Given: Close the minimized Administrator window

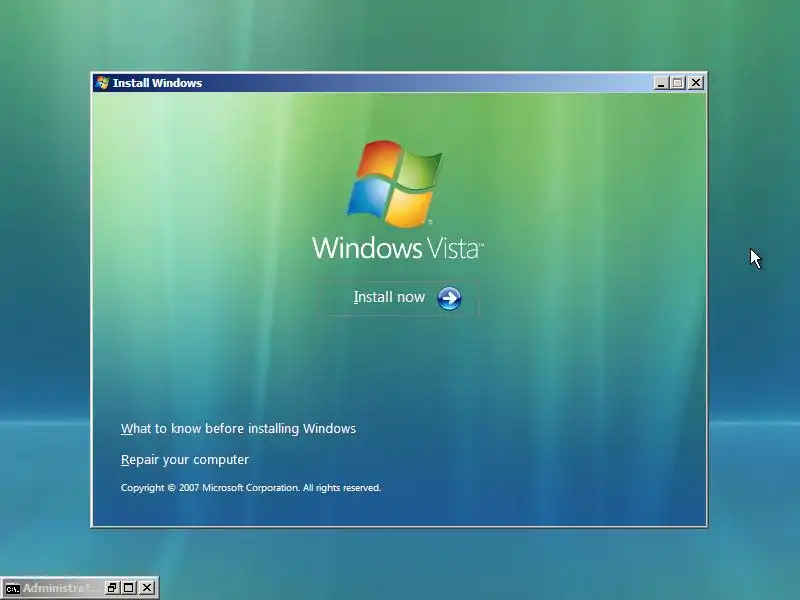Looking at the screenshot, I should pos(146,588).
